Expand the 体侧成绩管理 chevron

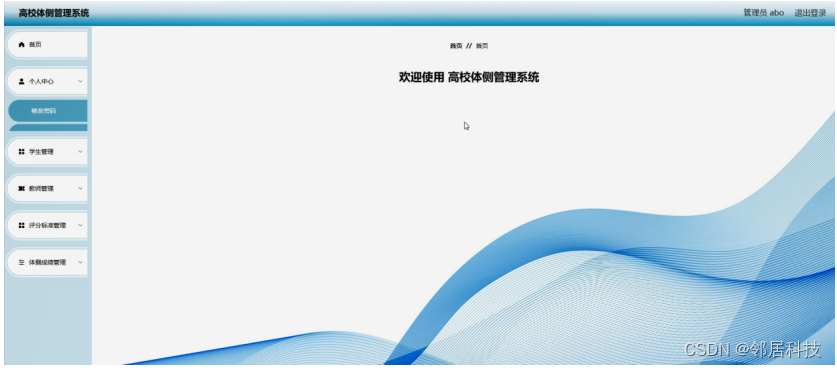(x=80, y=263)
